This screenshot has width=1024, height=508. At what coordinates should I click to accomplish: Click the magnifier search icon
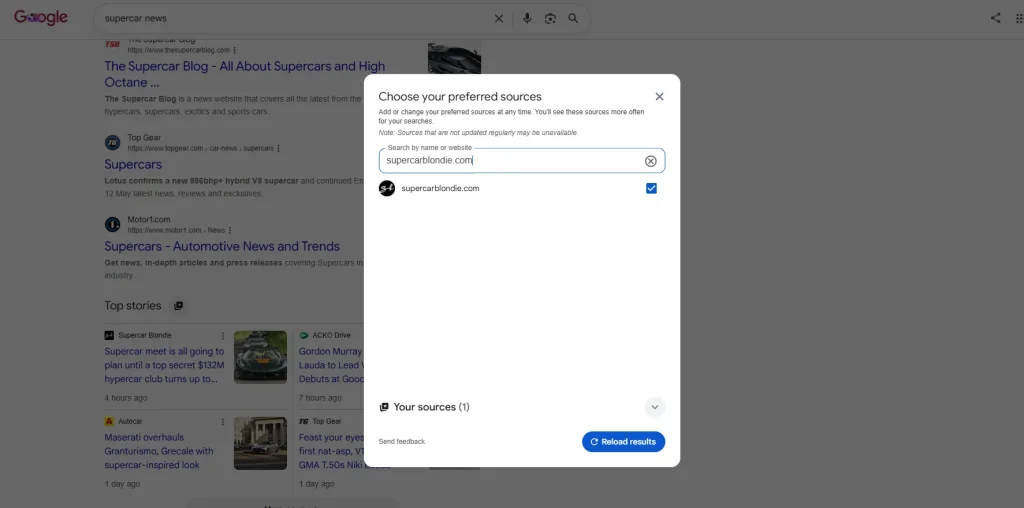click(x=573, y=18)
